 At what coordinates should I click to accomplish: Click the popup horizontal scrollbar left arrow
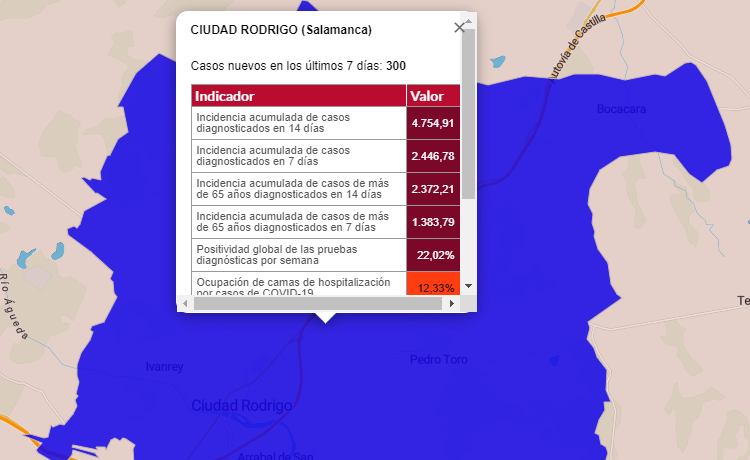pos(185,303)
